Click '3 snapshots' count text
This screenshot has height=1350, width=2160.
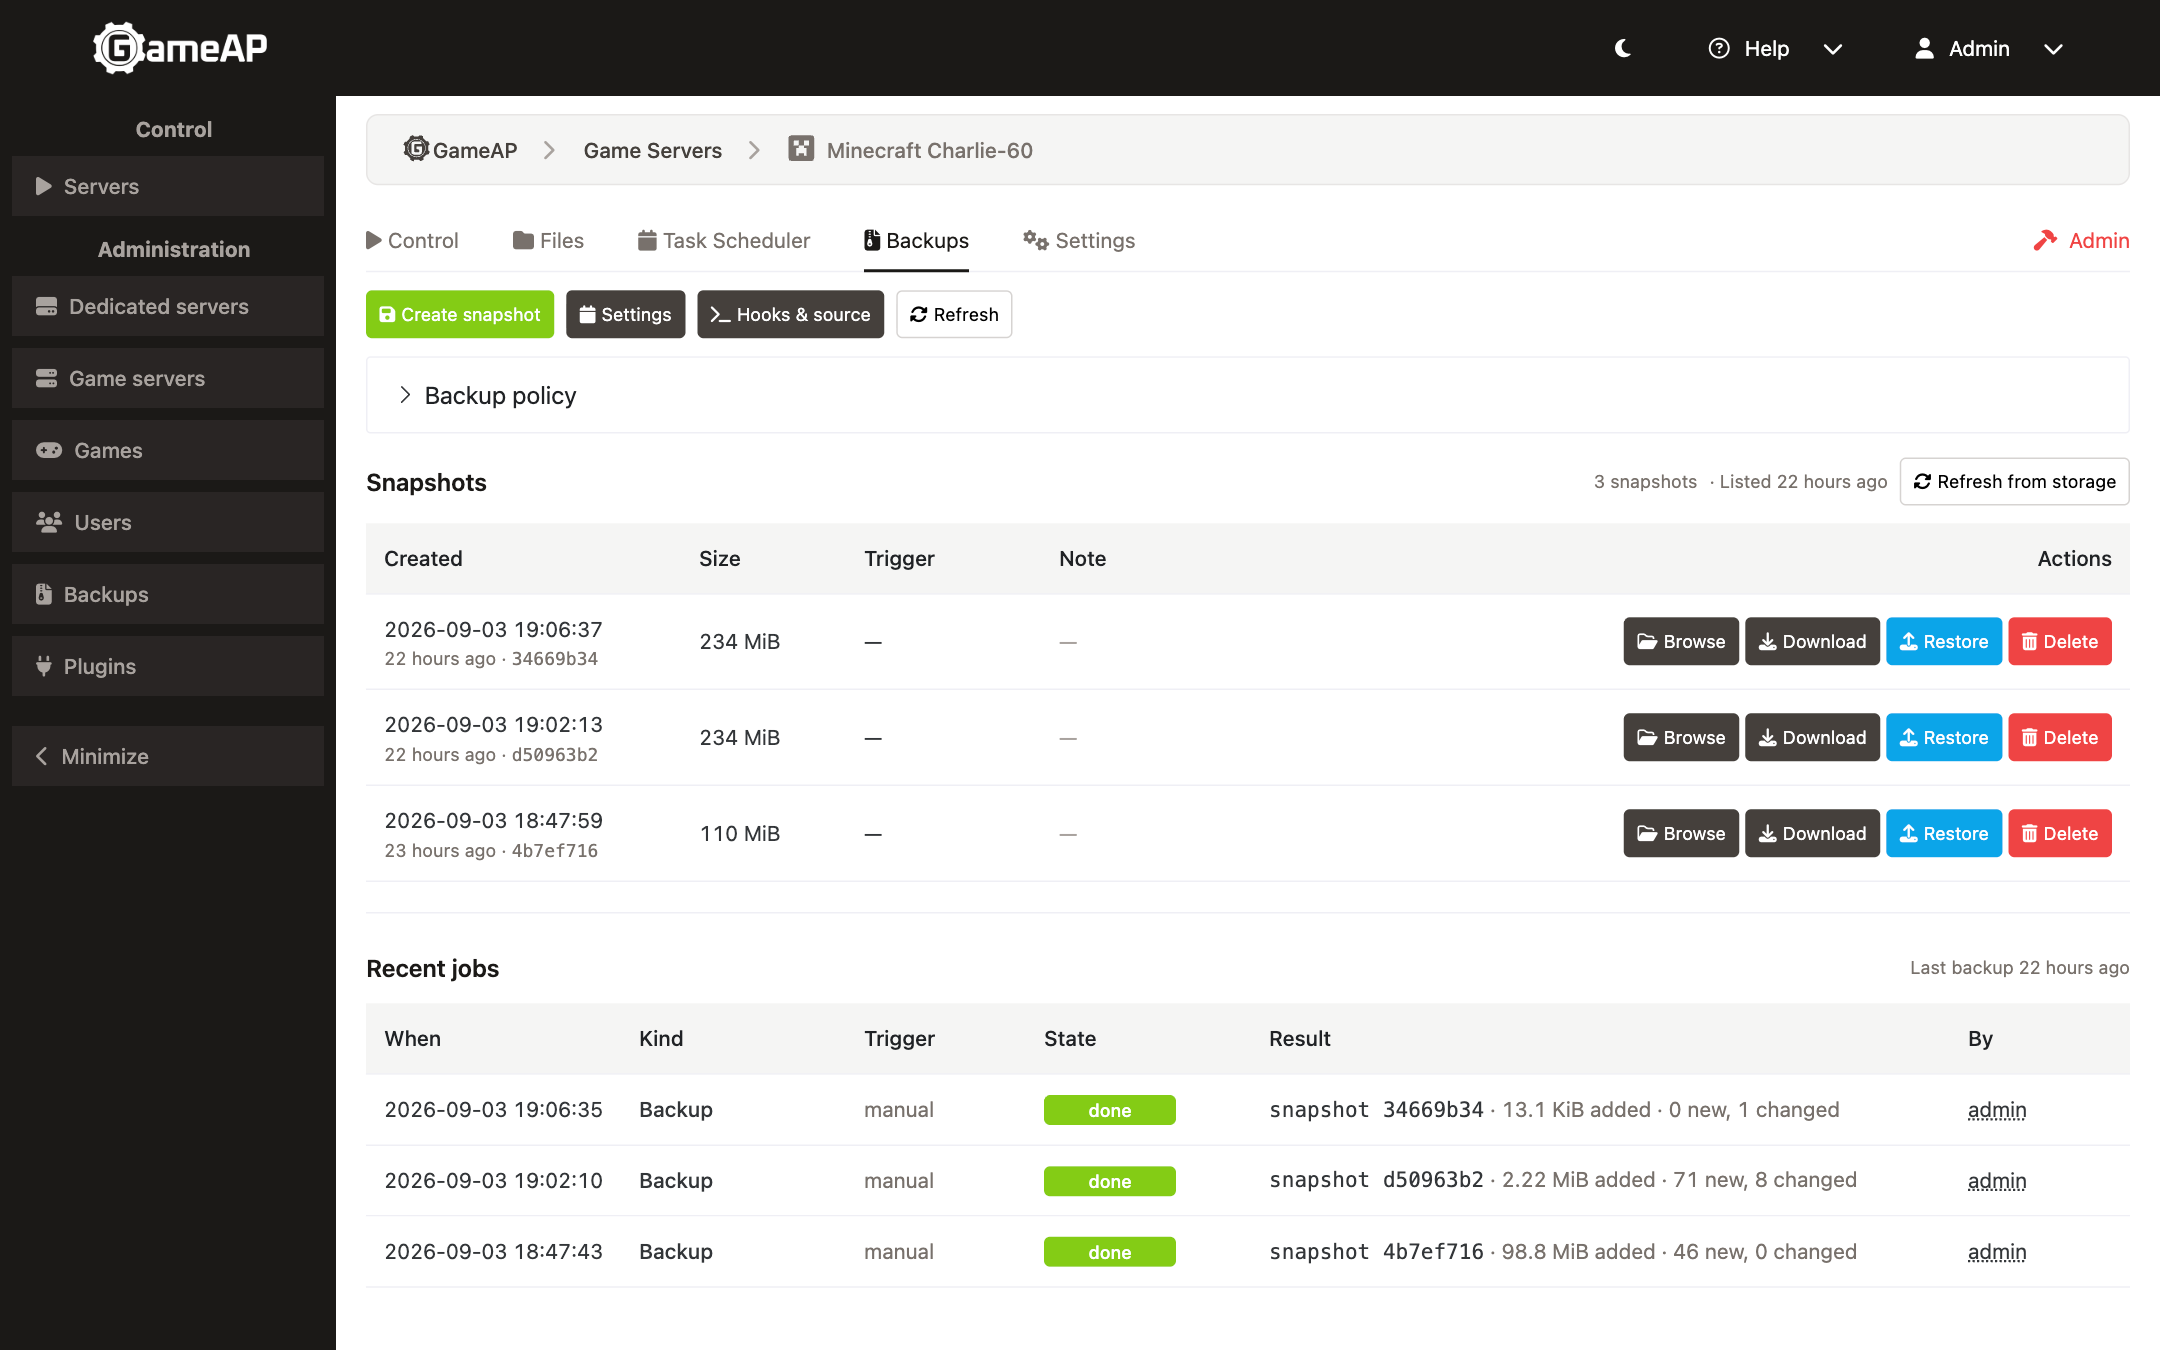[x=1645, y=482]
